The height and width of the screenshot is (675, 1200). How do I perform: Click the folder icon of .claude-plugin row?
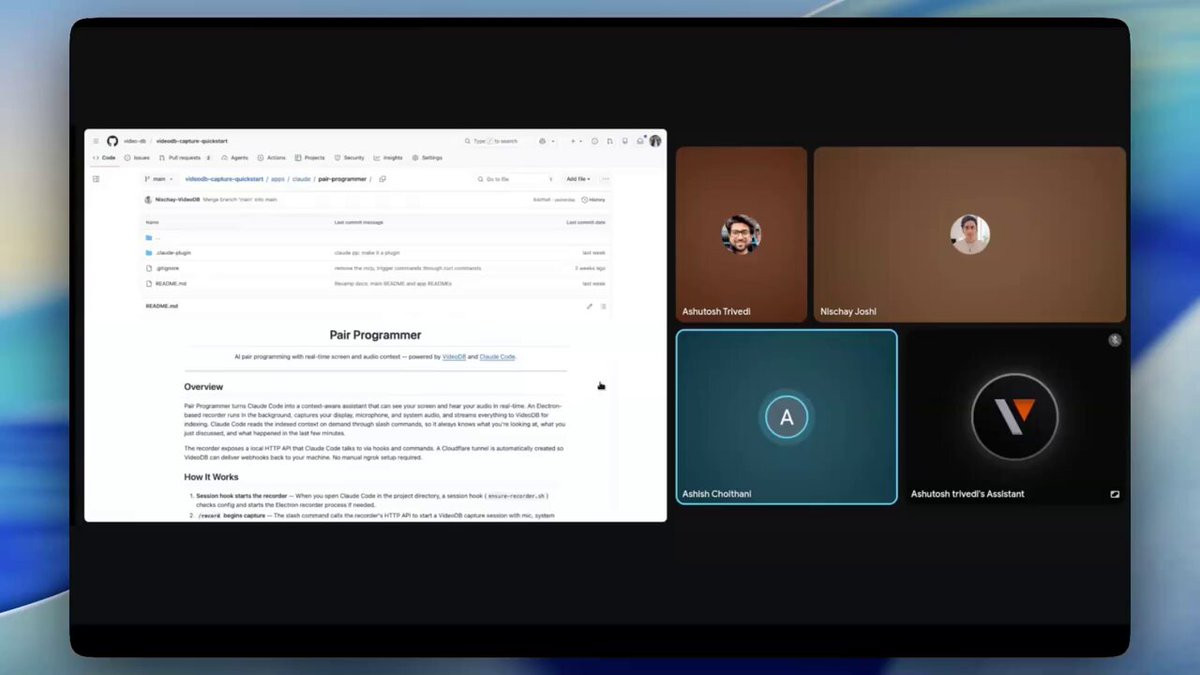149,253
